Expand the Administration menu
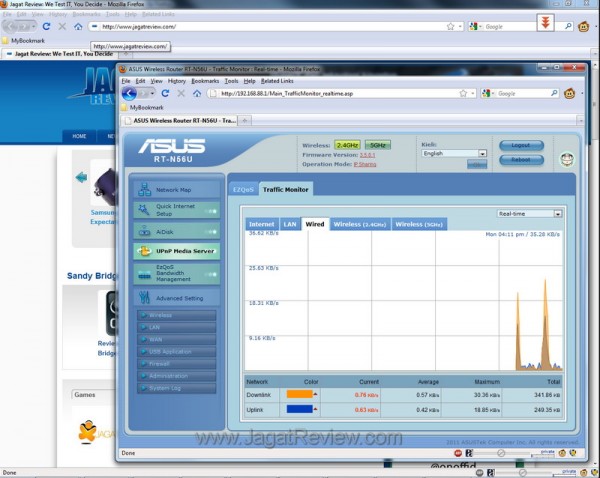The width and height of the screenshot is (600, 478). point(177,376)
